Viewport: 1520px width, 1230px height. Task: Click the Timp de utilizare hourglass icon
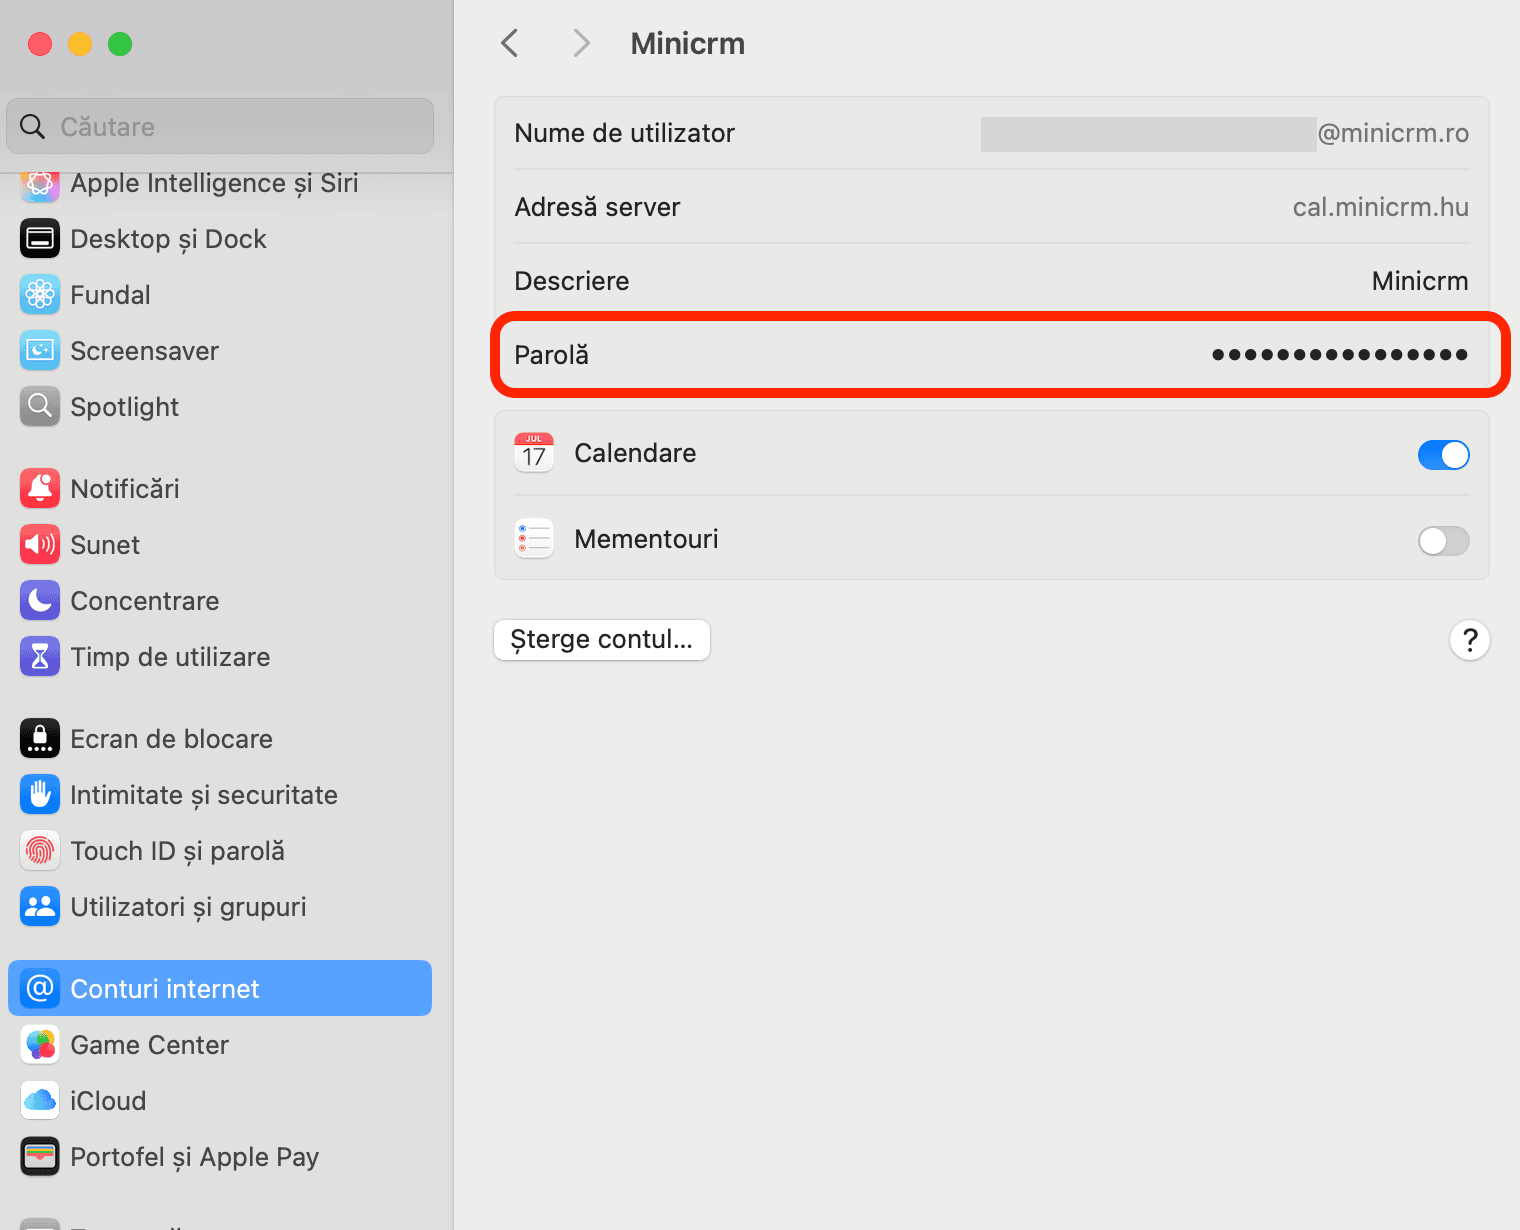(x=40, y=657)
